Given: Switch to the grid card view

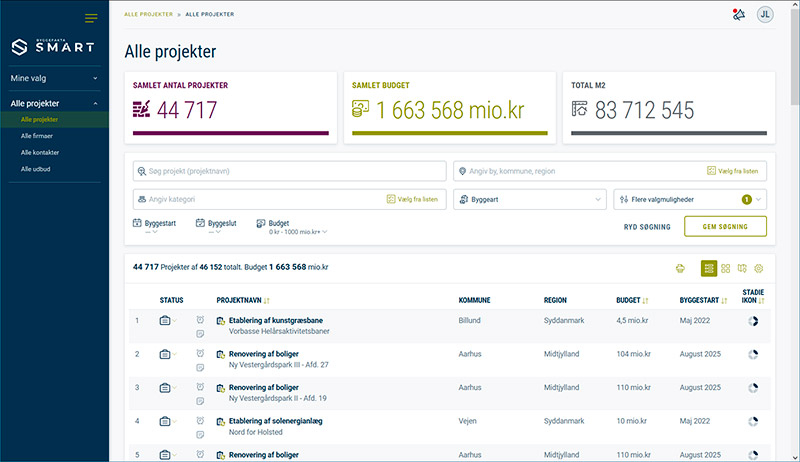Looking at the screenshot, I should [726, 268].
